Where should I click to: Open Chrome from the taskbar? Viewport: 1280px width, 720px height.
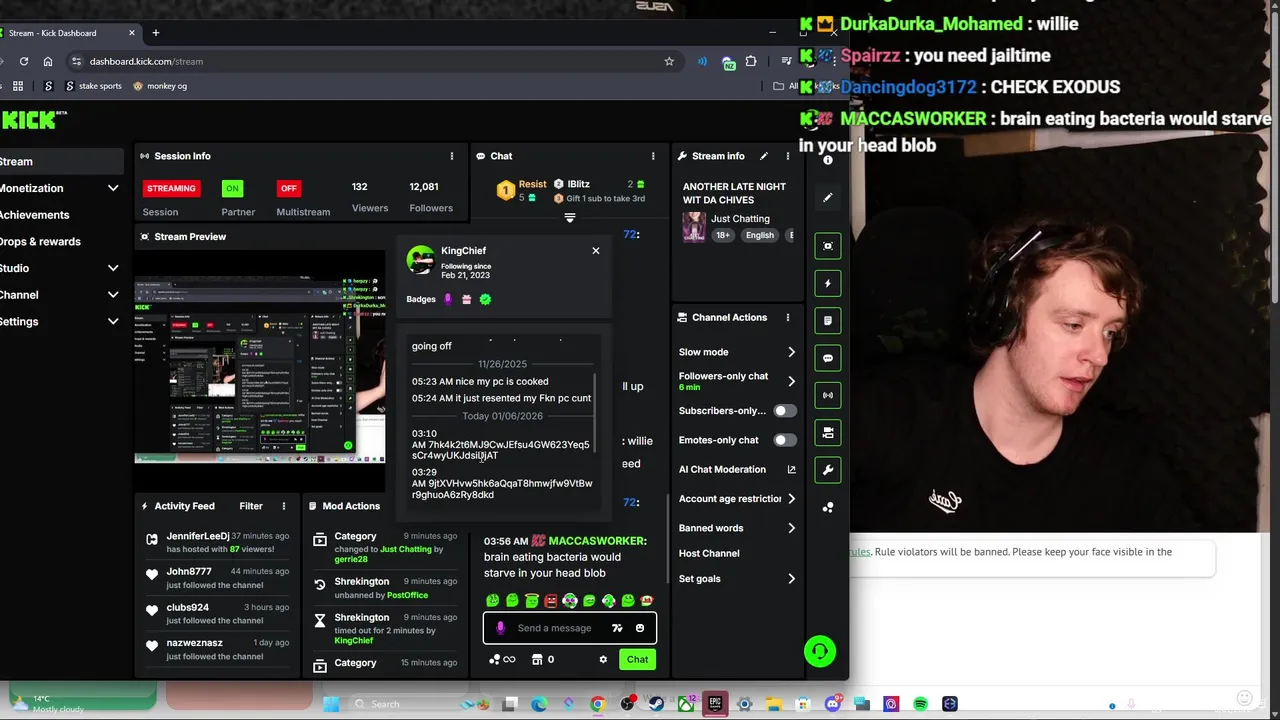point(598,704)
